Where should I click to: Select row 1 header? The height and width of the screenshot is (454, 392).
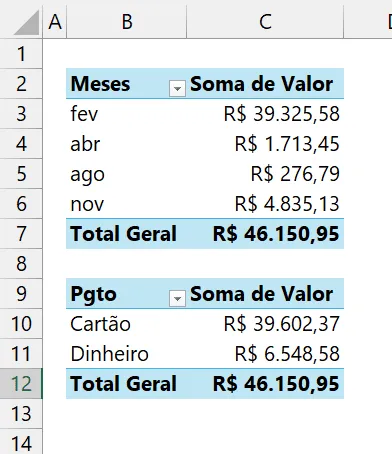21,54
